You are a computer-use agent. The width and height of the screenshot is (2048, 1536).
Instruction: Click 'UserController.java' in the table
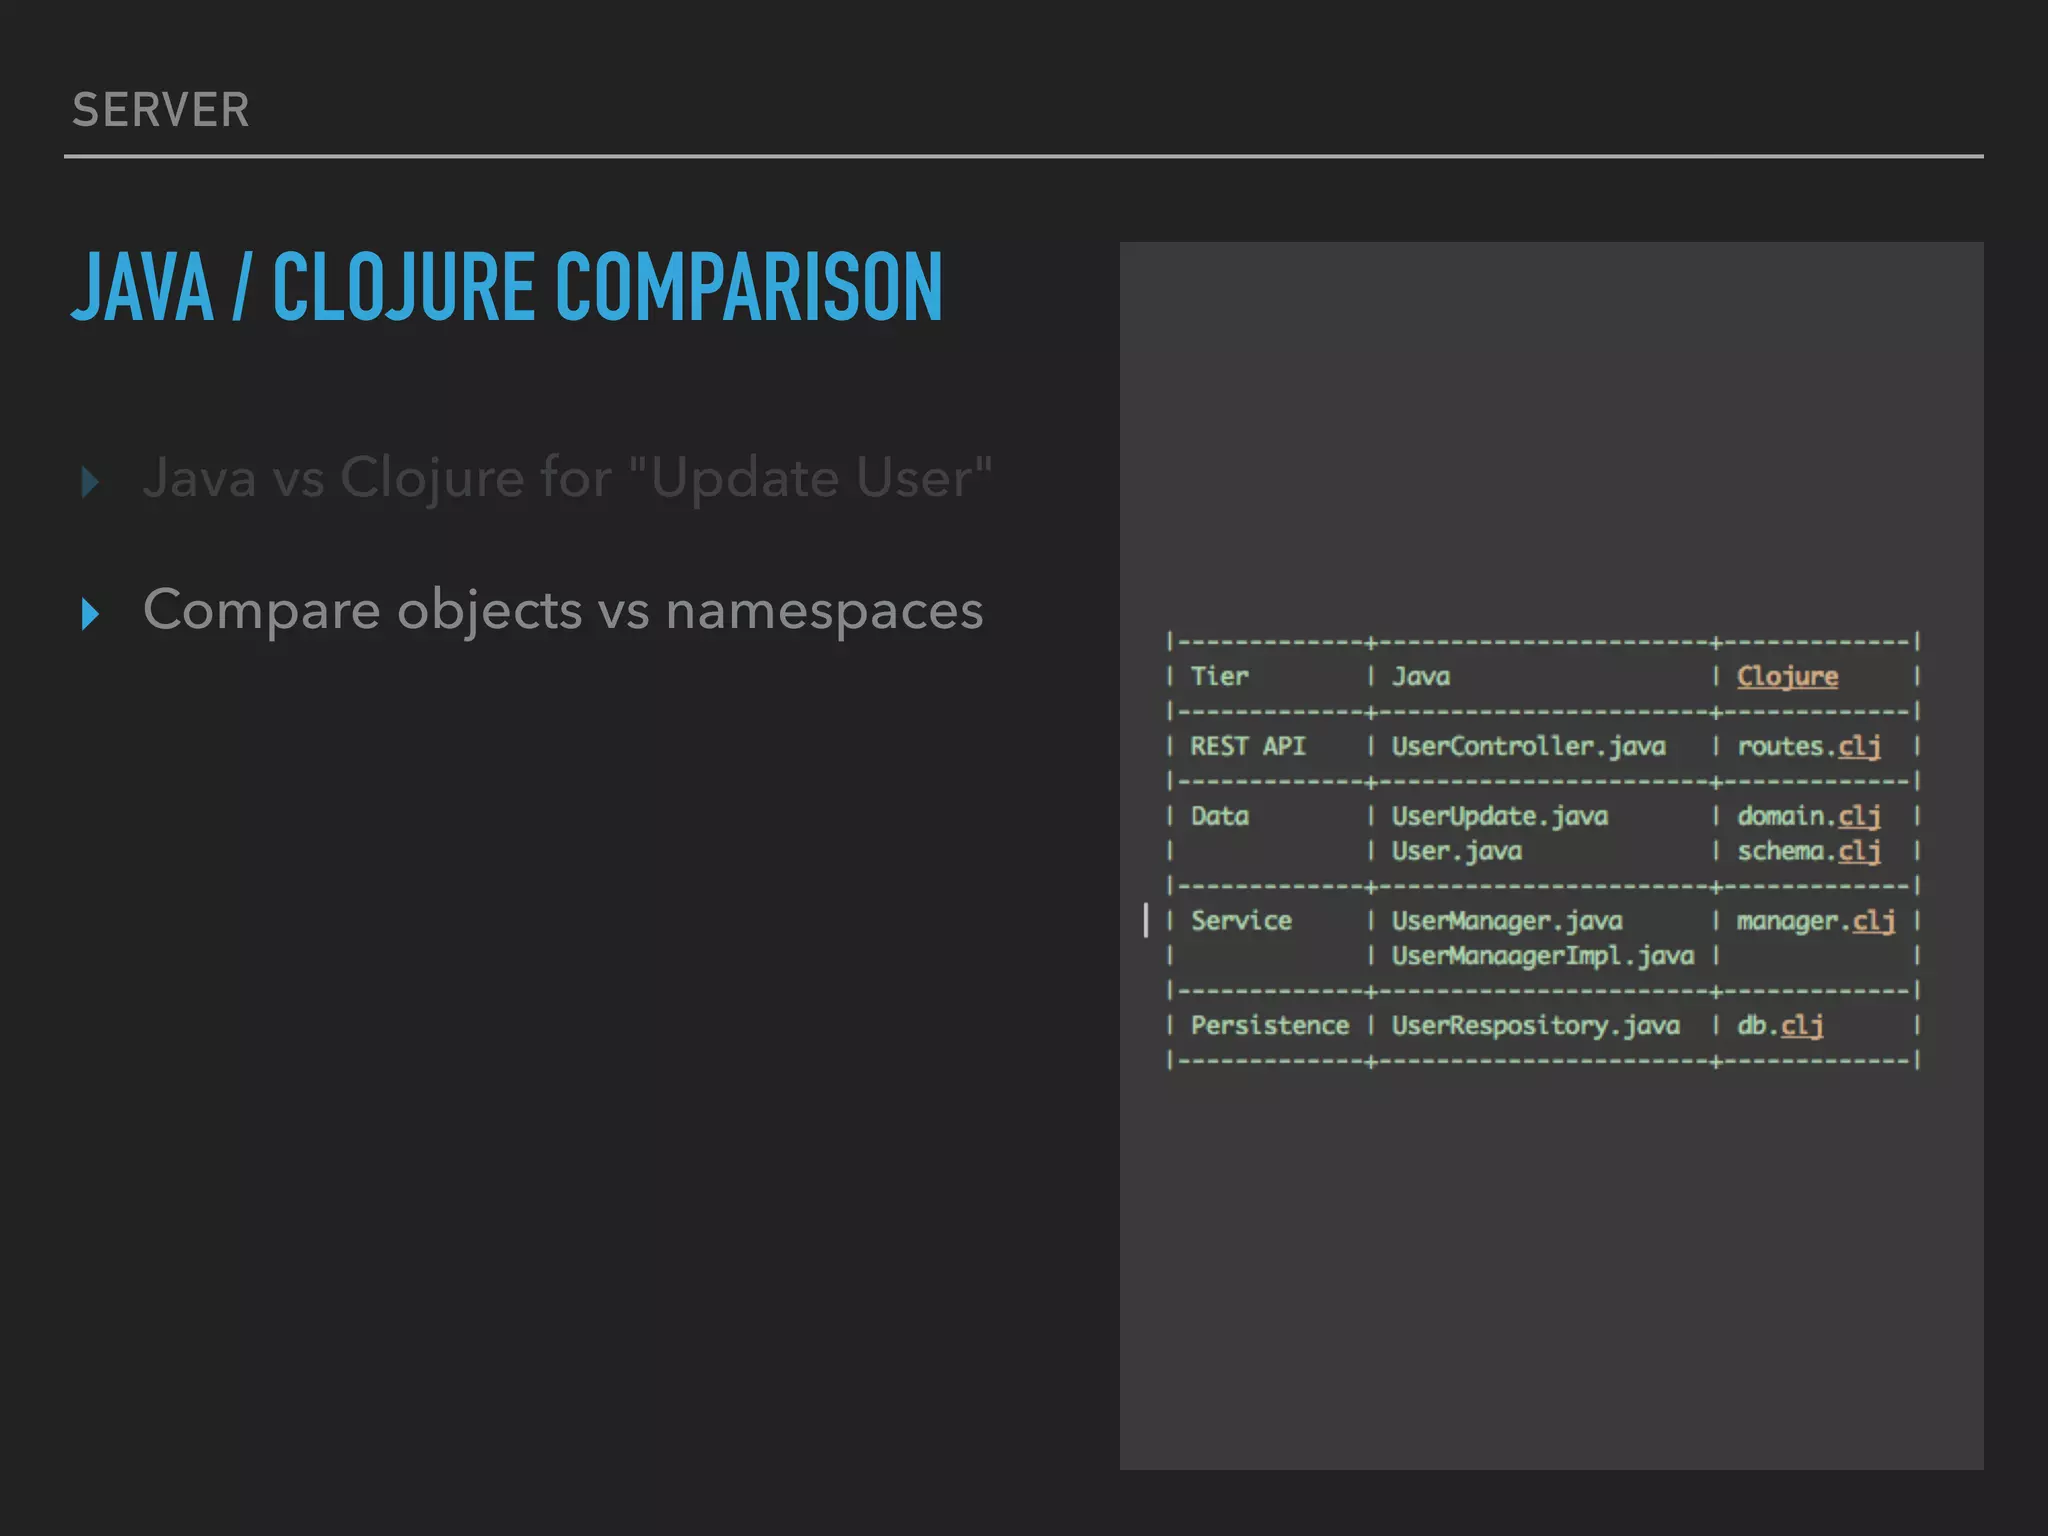[1529, 747]
